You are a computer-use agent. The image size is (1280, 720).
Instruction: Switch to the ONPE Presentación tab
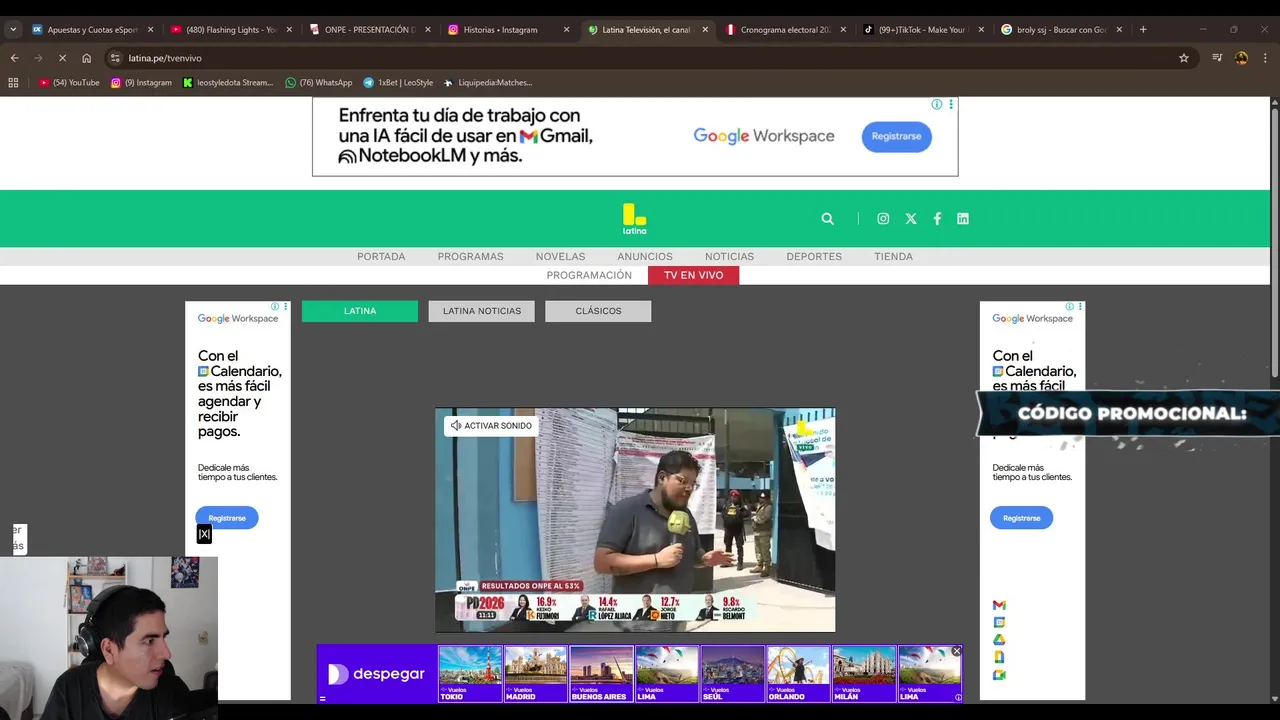[370, 30]
